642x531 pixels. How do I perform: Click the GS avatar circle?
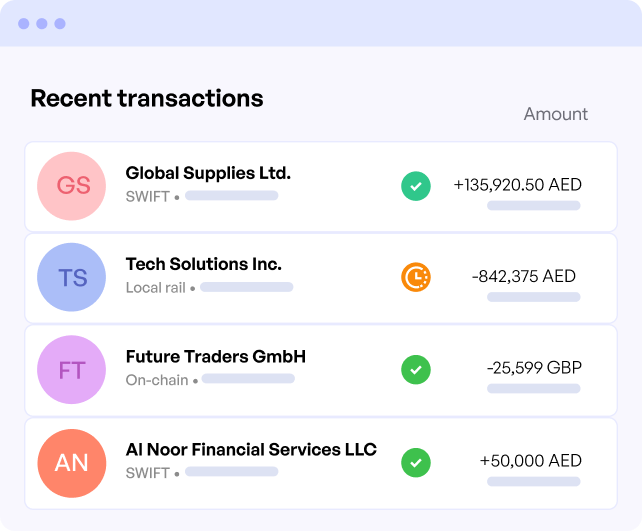click(72, 186)
